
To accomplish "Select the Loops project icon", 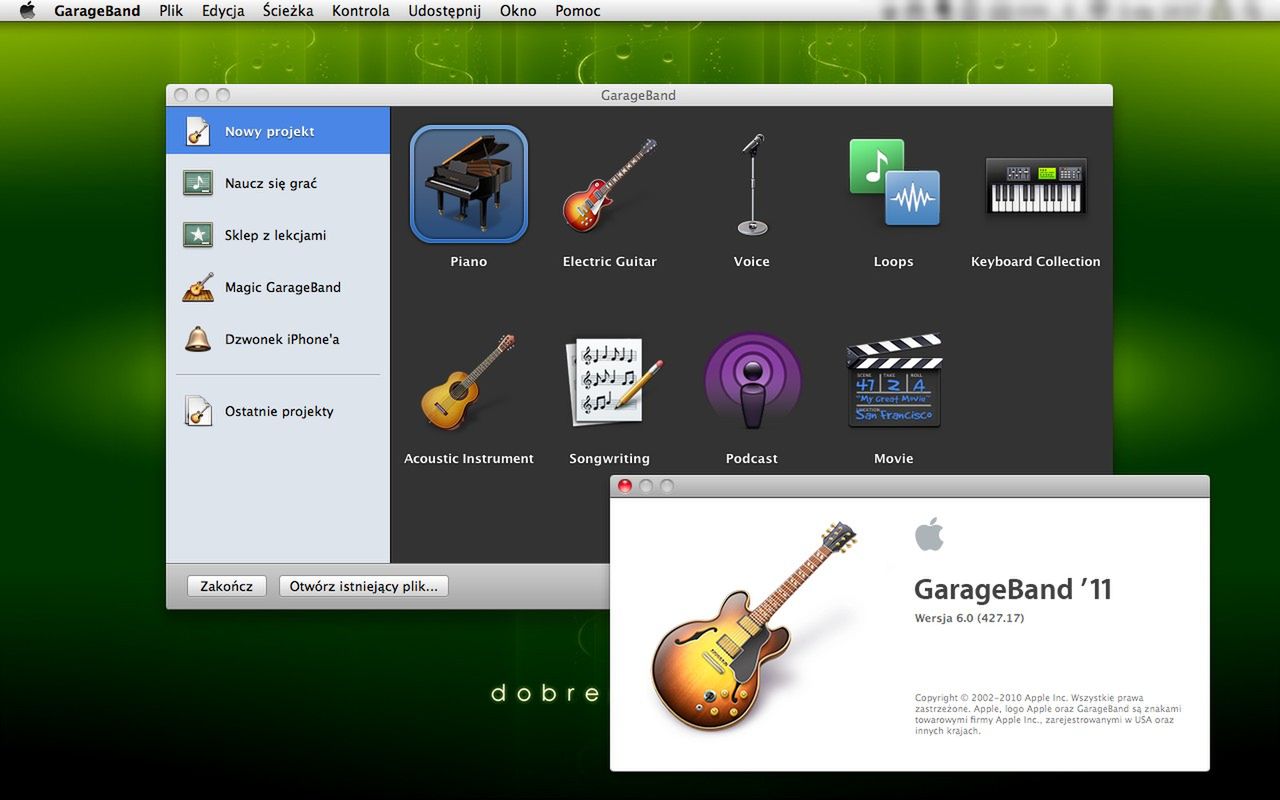I will tap(893, 184).
